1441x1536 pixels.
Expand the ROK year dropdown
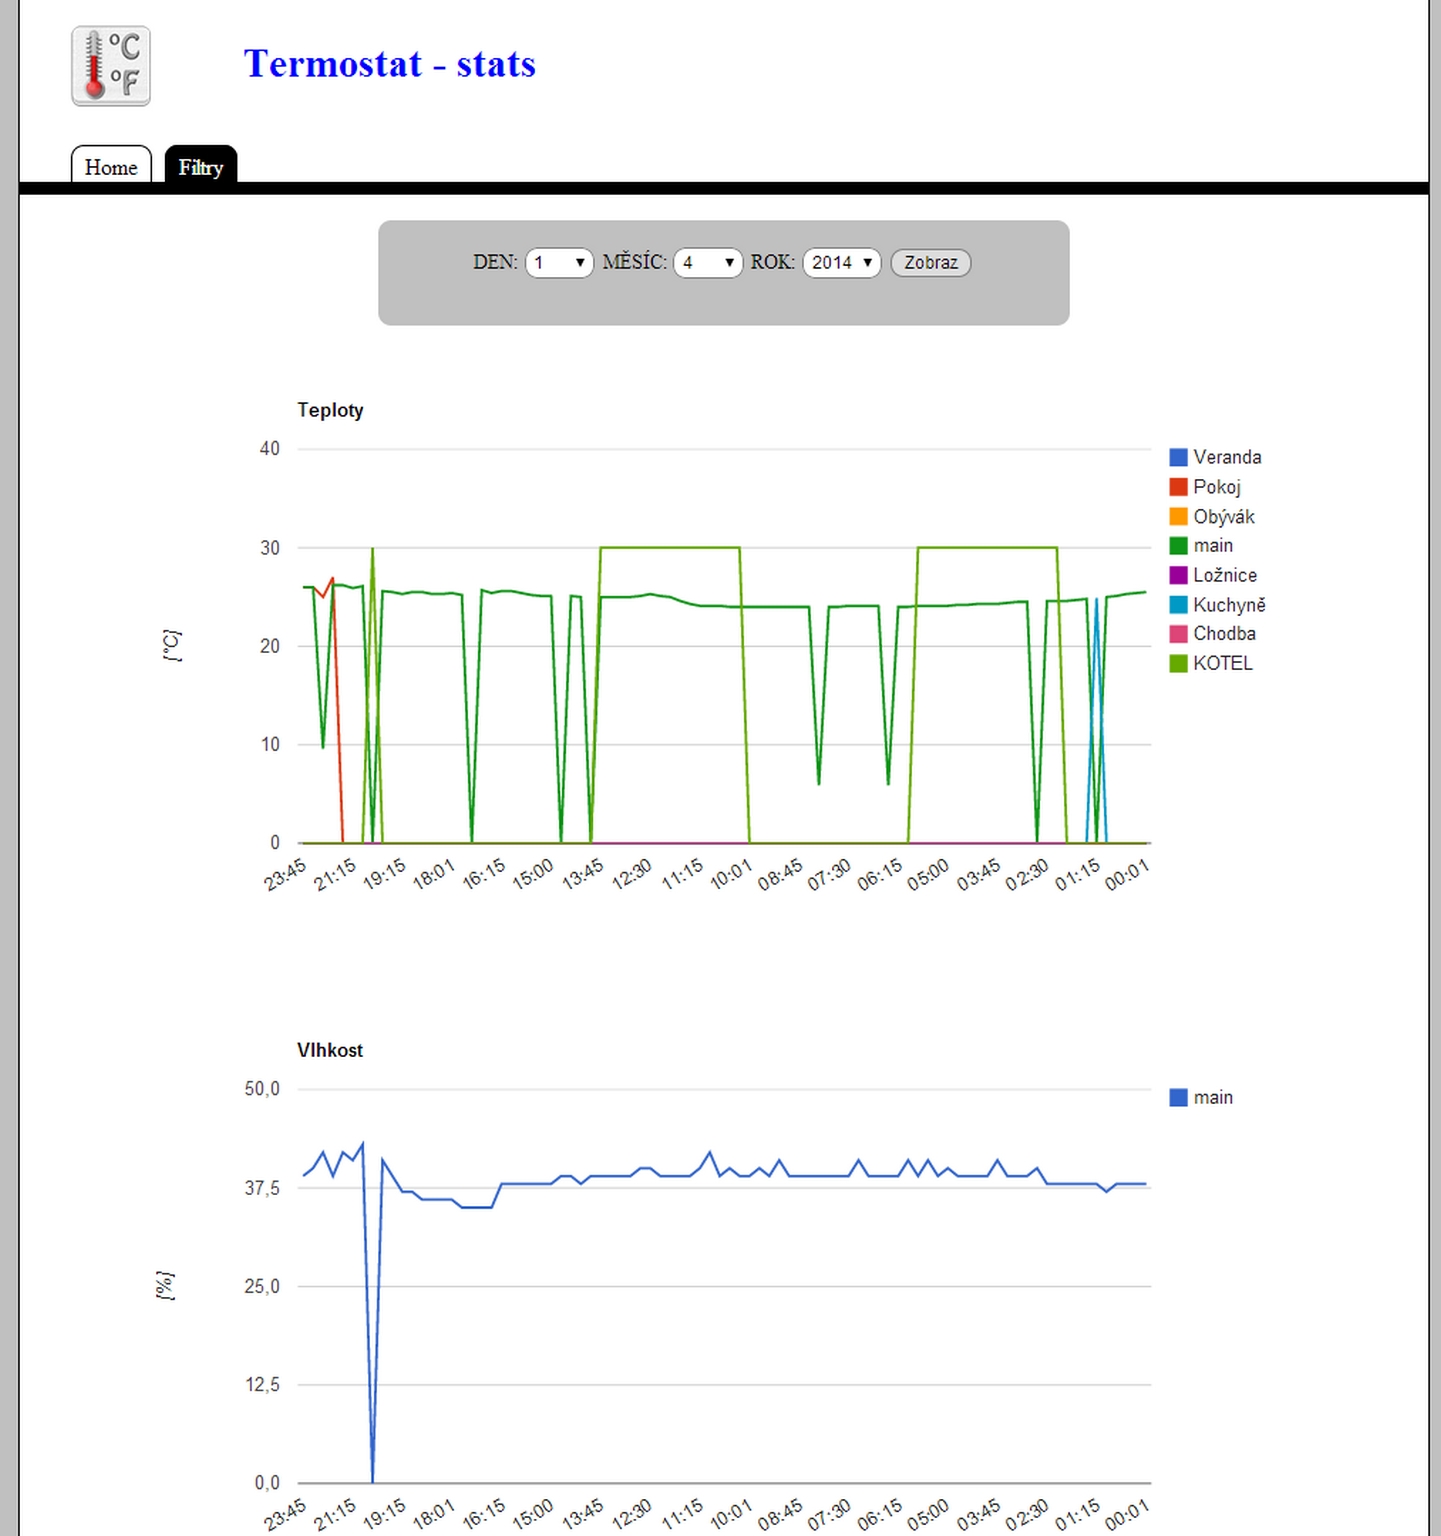(x=841, y=263)
